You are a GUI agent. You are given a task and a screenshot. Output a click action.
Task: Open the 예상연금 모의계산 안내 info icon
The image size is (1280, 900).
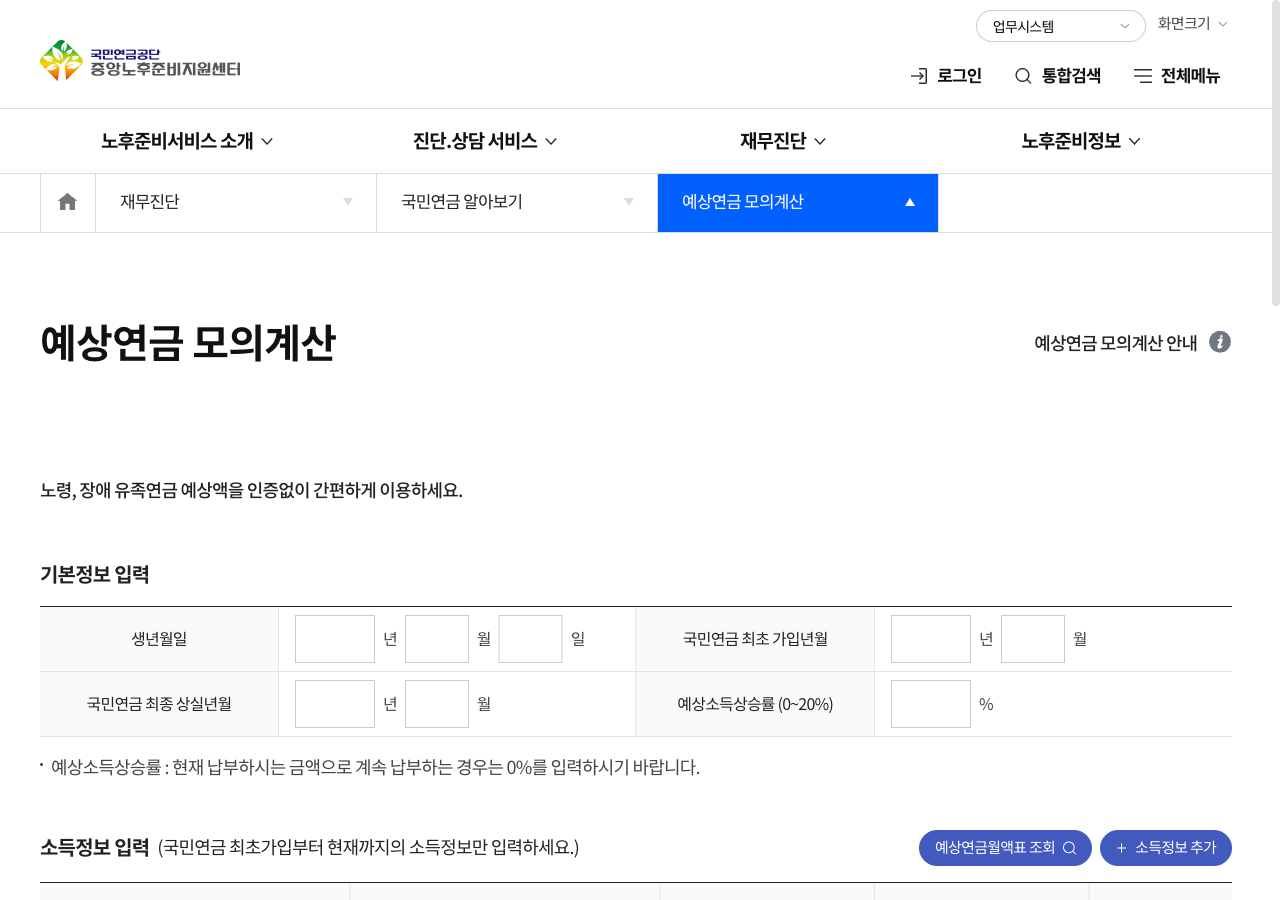(x=1220, y=342)
